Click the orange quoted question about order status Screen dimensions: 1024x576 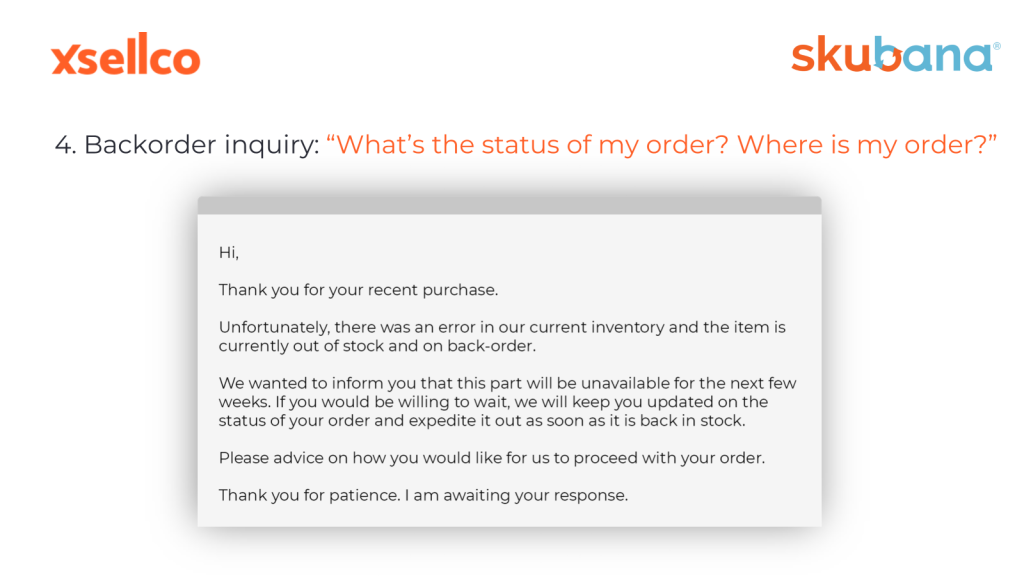(x=661, y=145)
